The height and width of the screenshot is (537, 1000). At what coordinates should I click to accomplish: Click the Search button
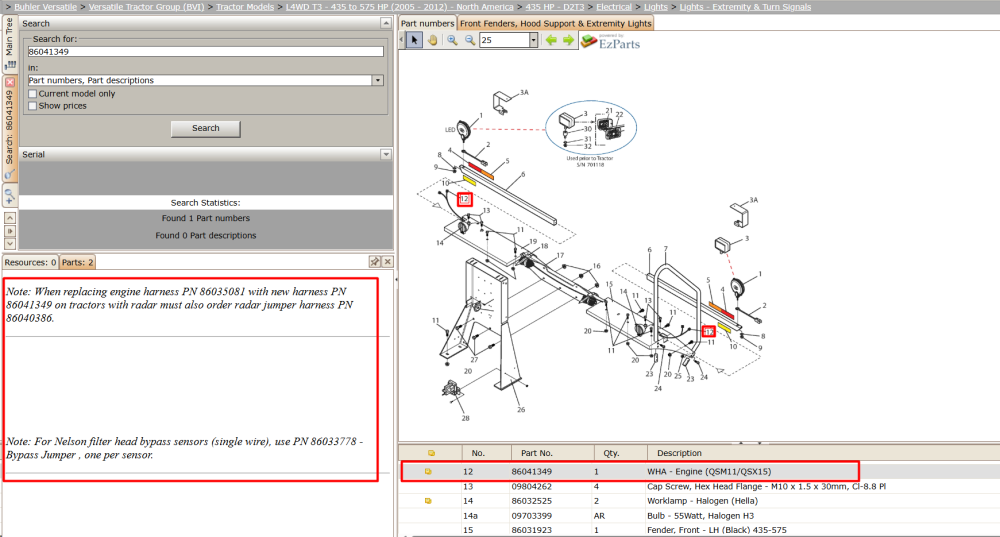[205, 128]
